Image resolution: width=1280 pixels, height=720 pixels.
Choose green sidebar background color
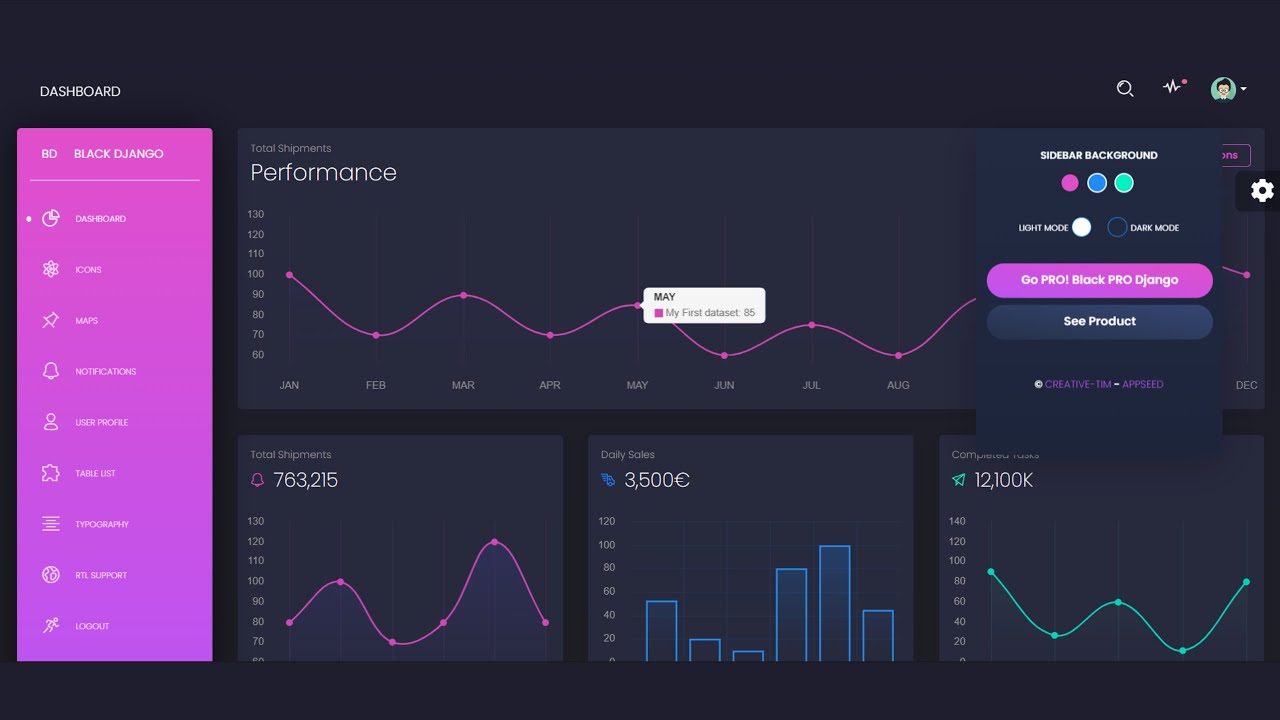tap(1124, 183)
